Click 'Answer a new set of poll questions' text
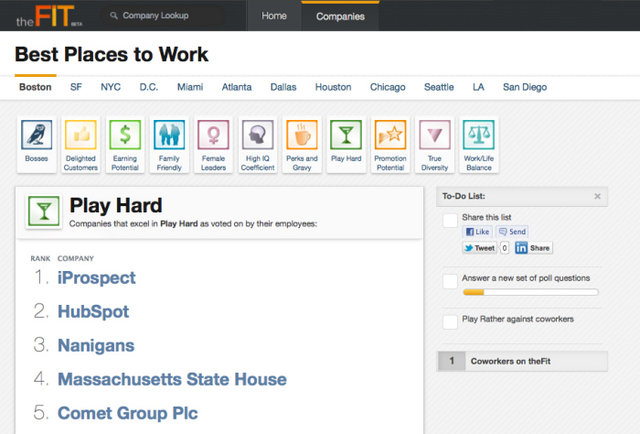 pos(526,278)
